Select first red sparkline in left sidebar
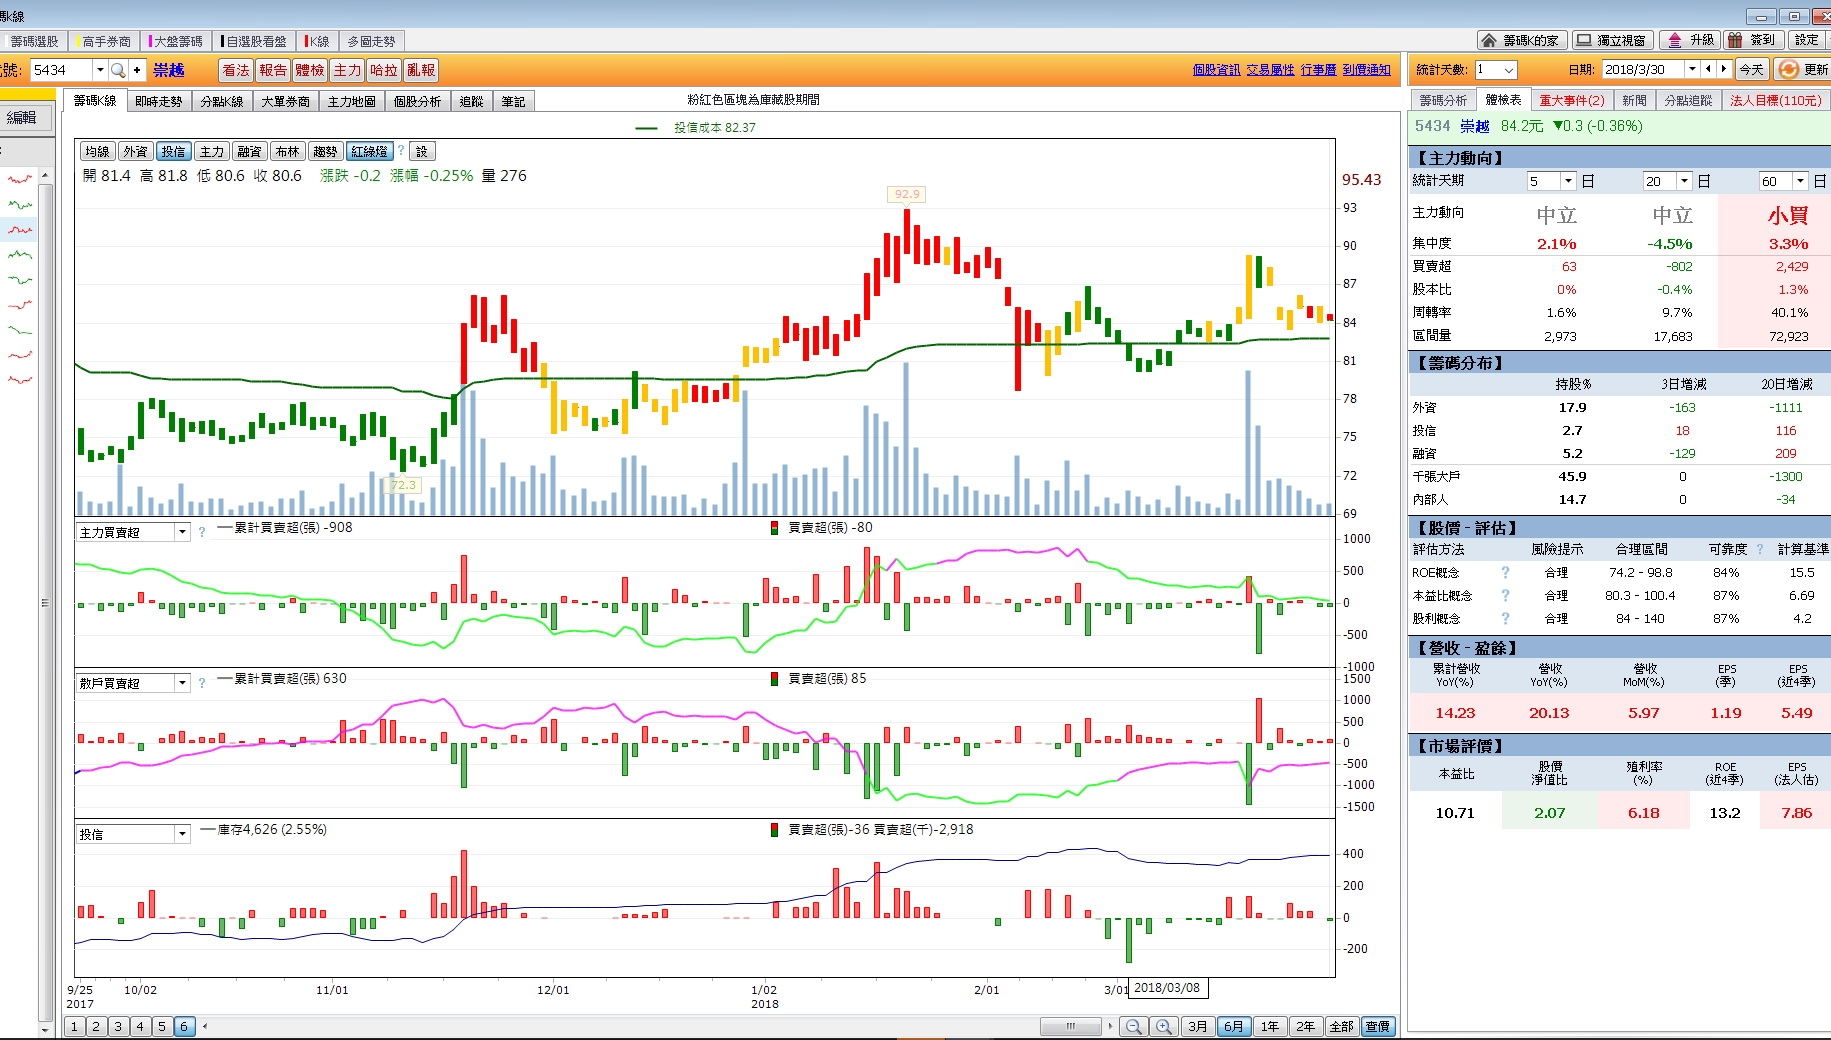The image size is (1831, 1040). 20,179
